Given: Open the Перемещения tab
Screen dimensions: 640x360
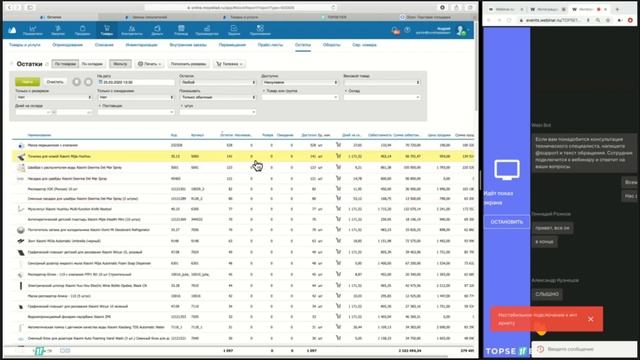Looking at the screenshot, I should pos(232,45).
